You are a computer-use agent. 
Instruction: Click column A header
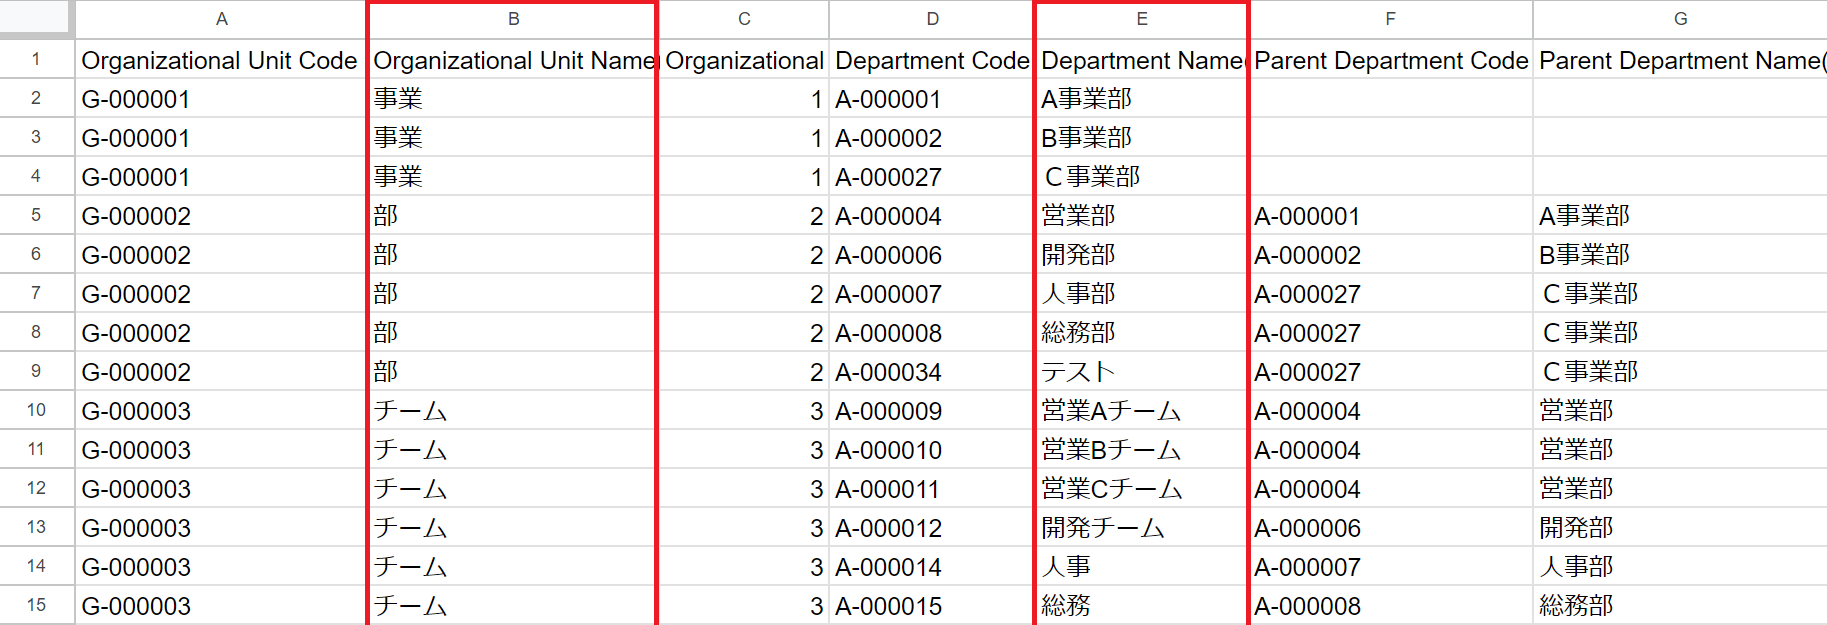coord(221,19)
